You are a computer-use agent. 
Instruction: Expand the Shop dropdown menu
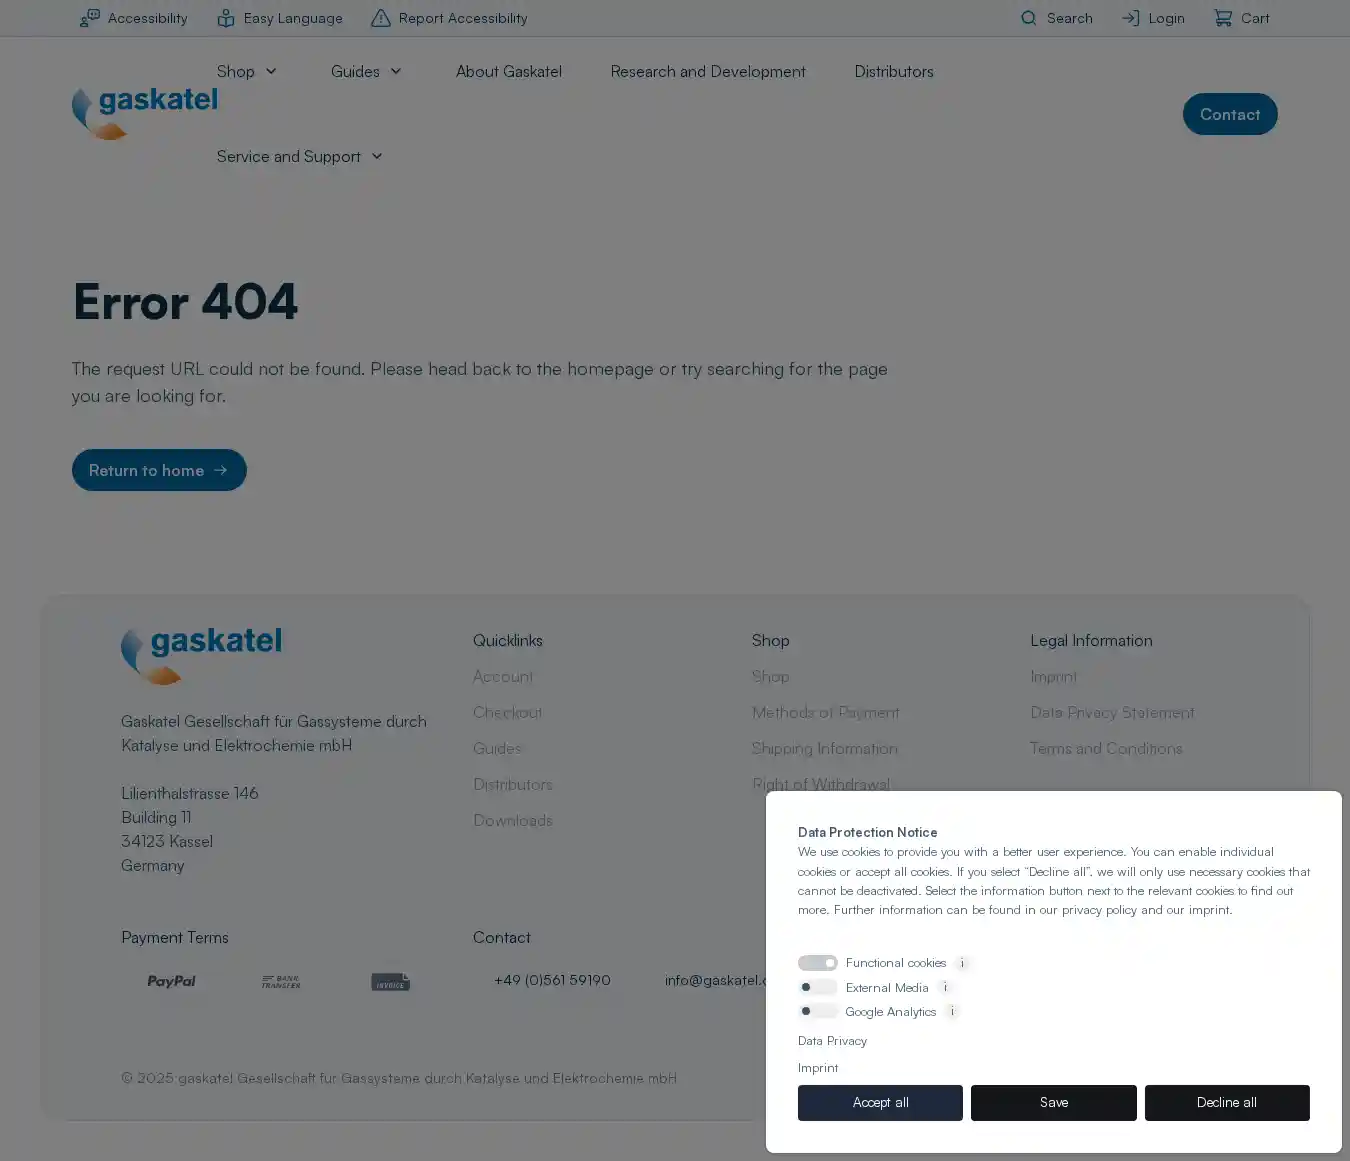(x=246, y=72)
